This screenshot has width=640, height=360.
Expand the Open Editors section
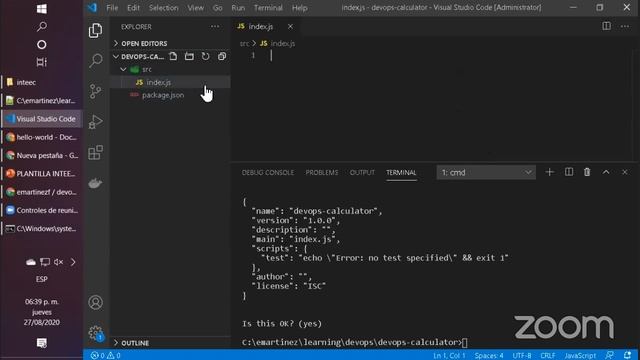pos(170,43)
